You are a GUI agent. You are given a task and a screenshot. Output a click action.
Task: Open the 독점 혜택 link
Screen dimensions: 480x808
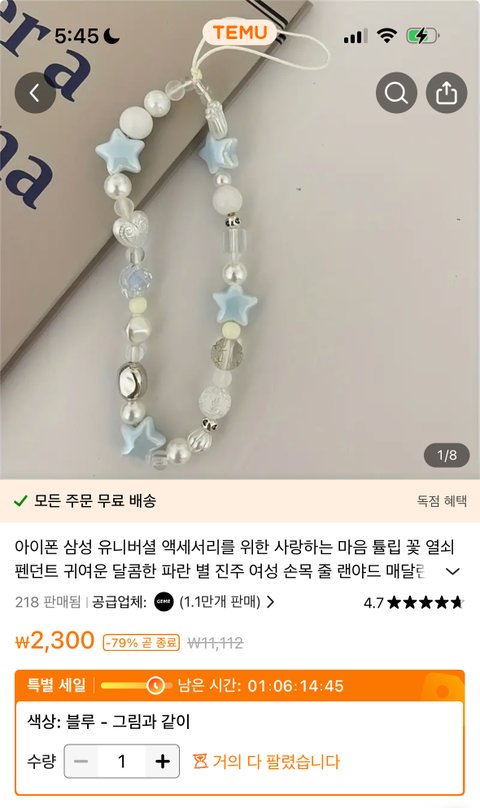442,500
